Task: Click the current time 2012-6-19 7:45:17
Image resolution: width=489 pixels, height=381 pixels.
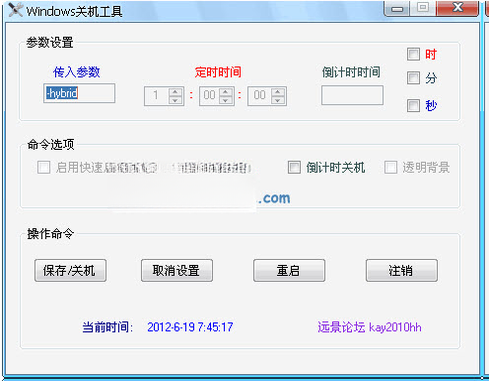Action: pos(190,327)
